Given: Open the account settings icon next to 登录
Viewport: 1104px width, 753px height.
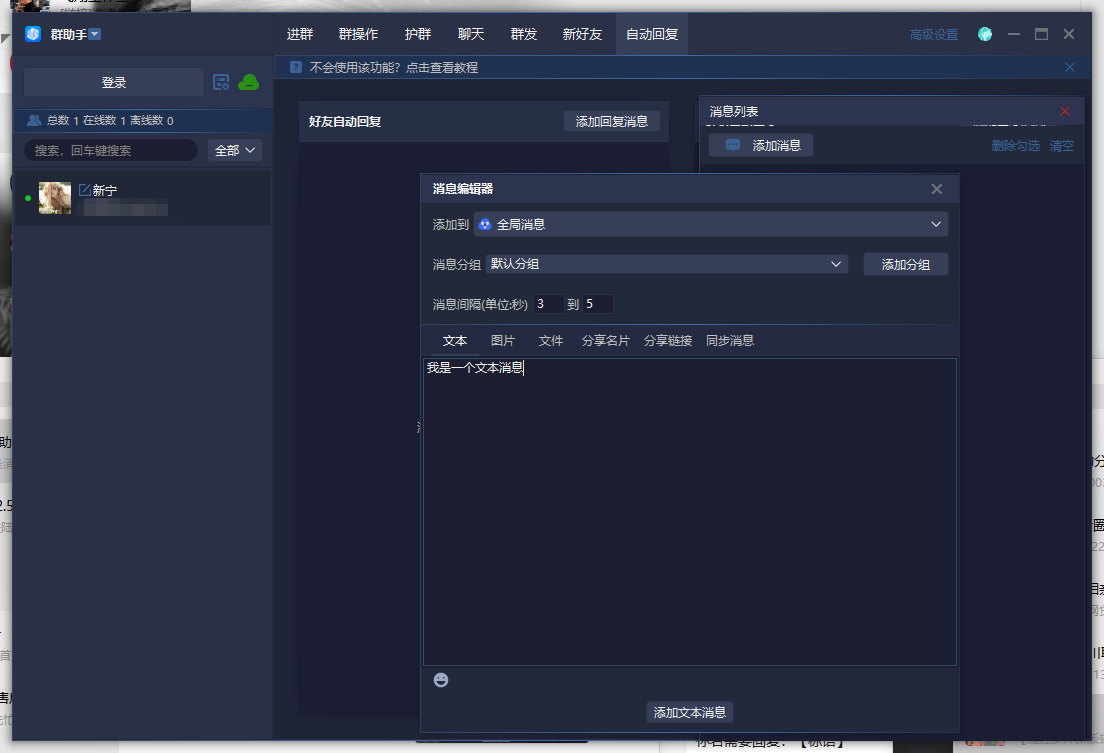Looking at the screenshot, I should tap(221, 82).
